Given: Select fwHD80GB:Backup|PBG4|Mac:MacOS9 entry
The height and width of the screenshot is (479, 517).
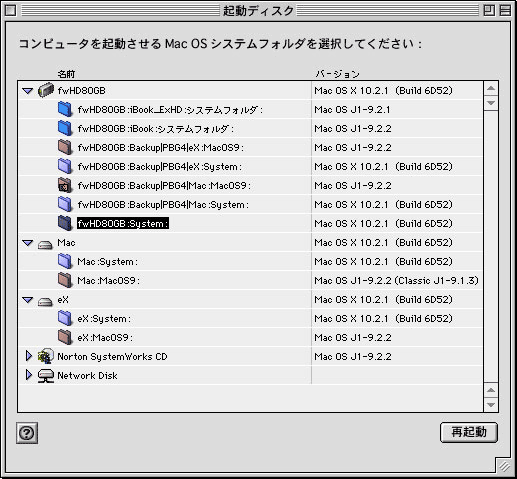Looking at the screenshot, I should [x=164, y=186].
